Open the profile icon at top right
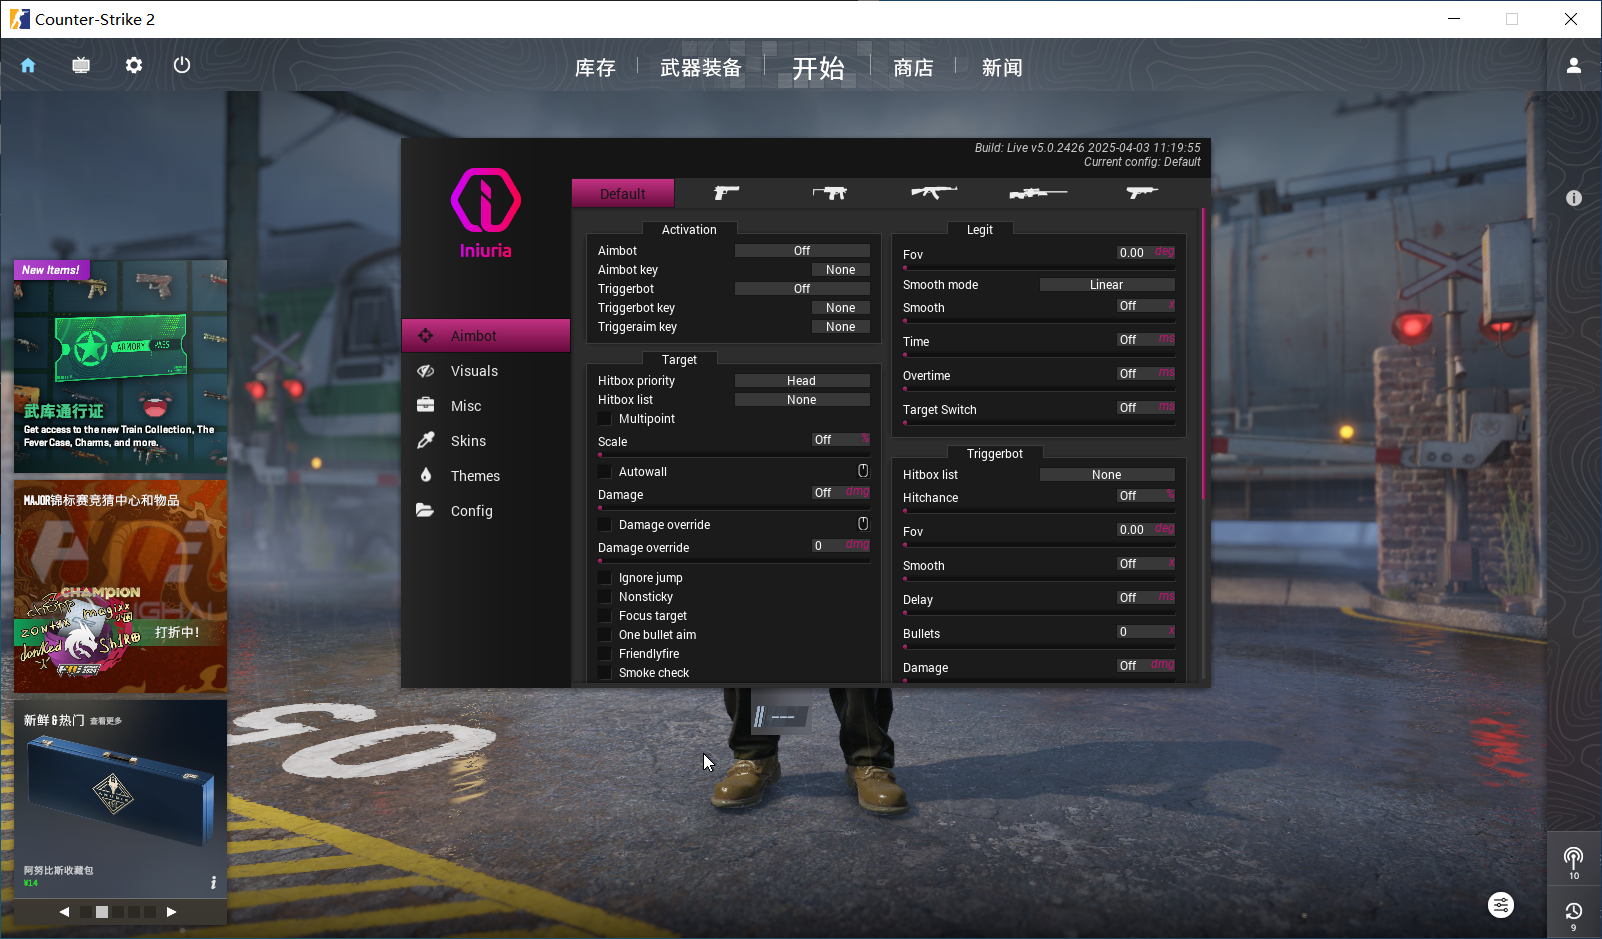 (1573, 66)
